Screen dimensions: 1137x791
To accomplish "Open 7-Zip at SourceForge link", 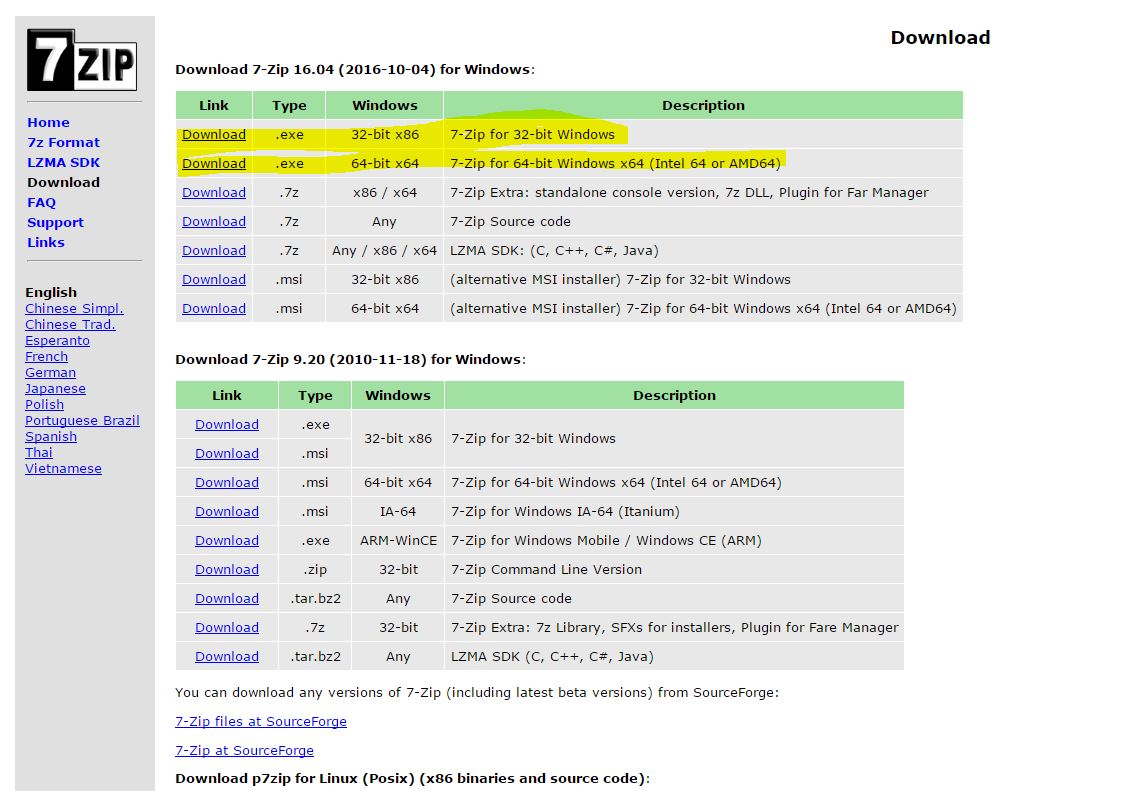I will [x=244, y=751].
